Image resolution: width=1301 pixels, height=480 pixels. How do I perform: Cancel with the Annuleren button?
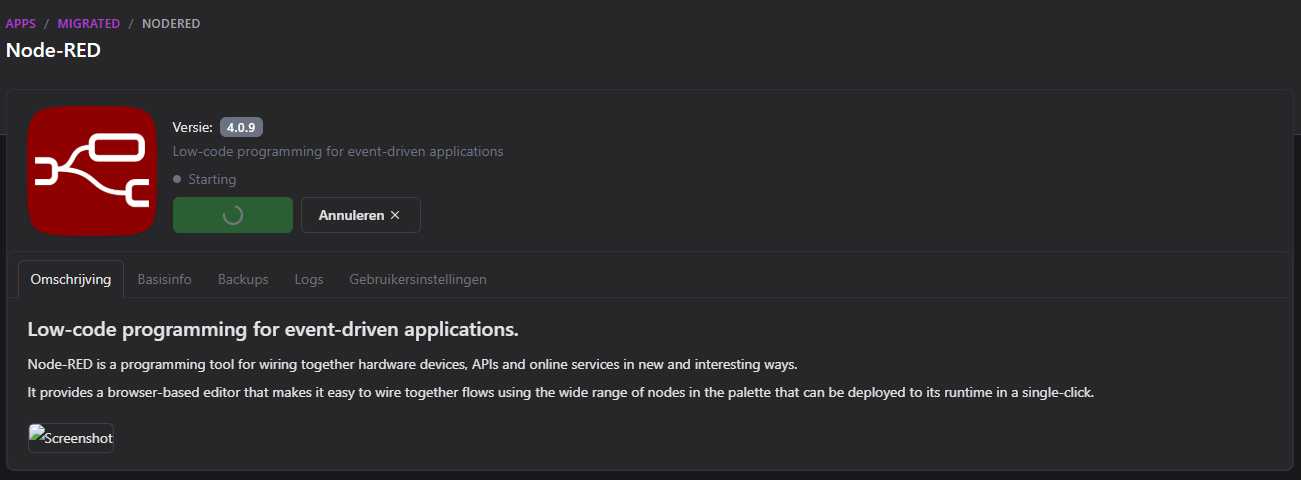pyautogui.click(x=360, y=215)
